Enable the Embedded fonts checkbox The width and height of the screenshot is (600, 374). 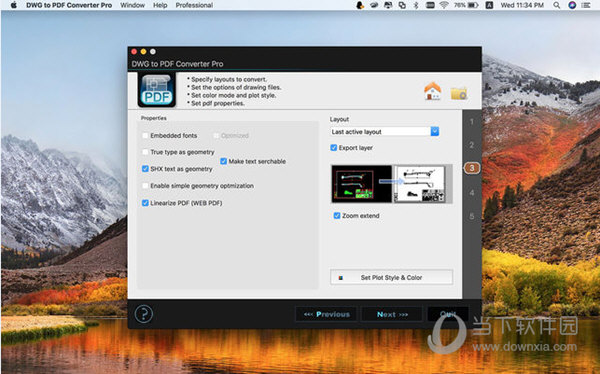coord(145,136)
